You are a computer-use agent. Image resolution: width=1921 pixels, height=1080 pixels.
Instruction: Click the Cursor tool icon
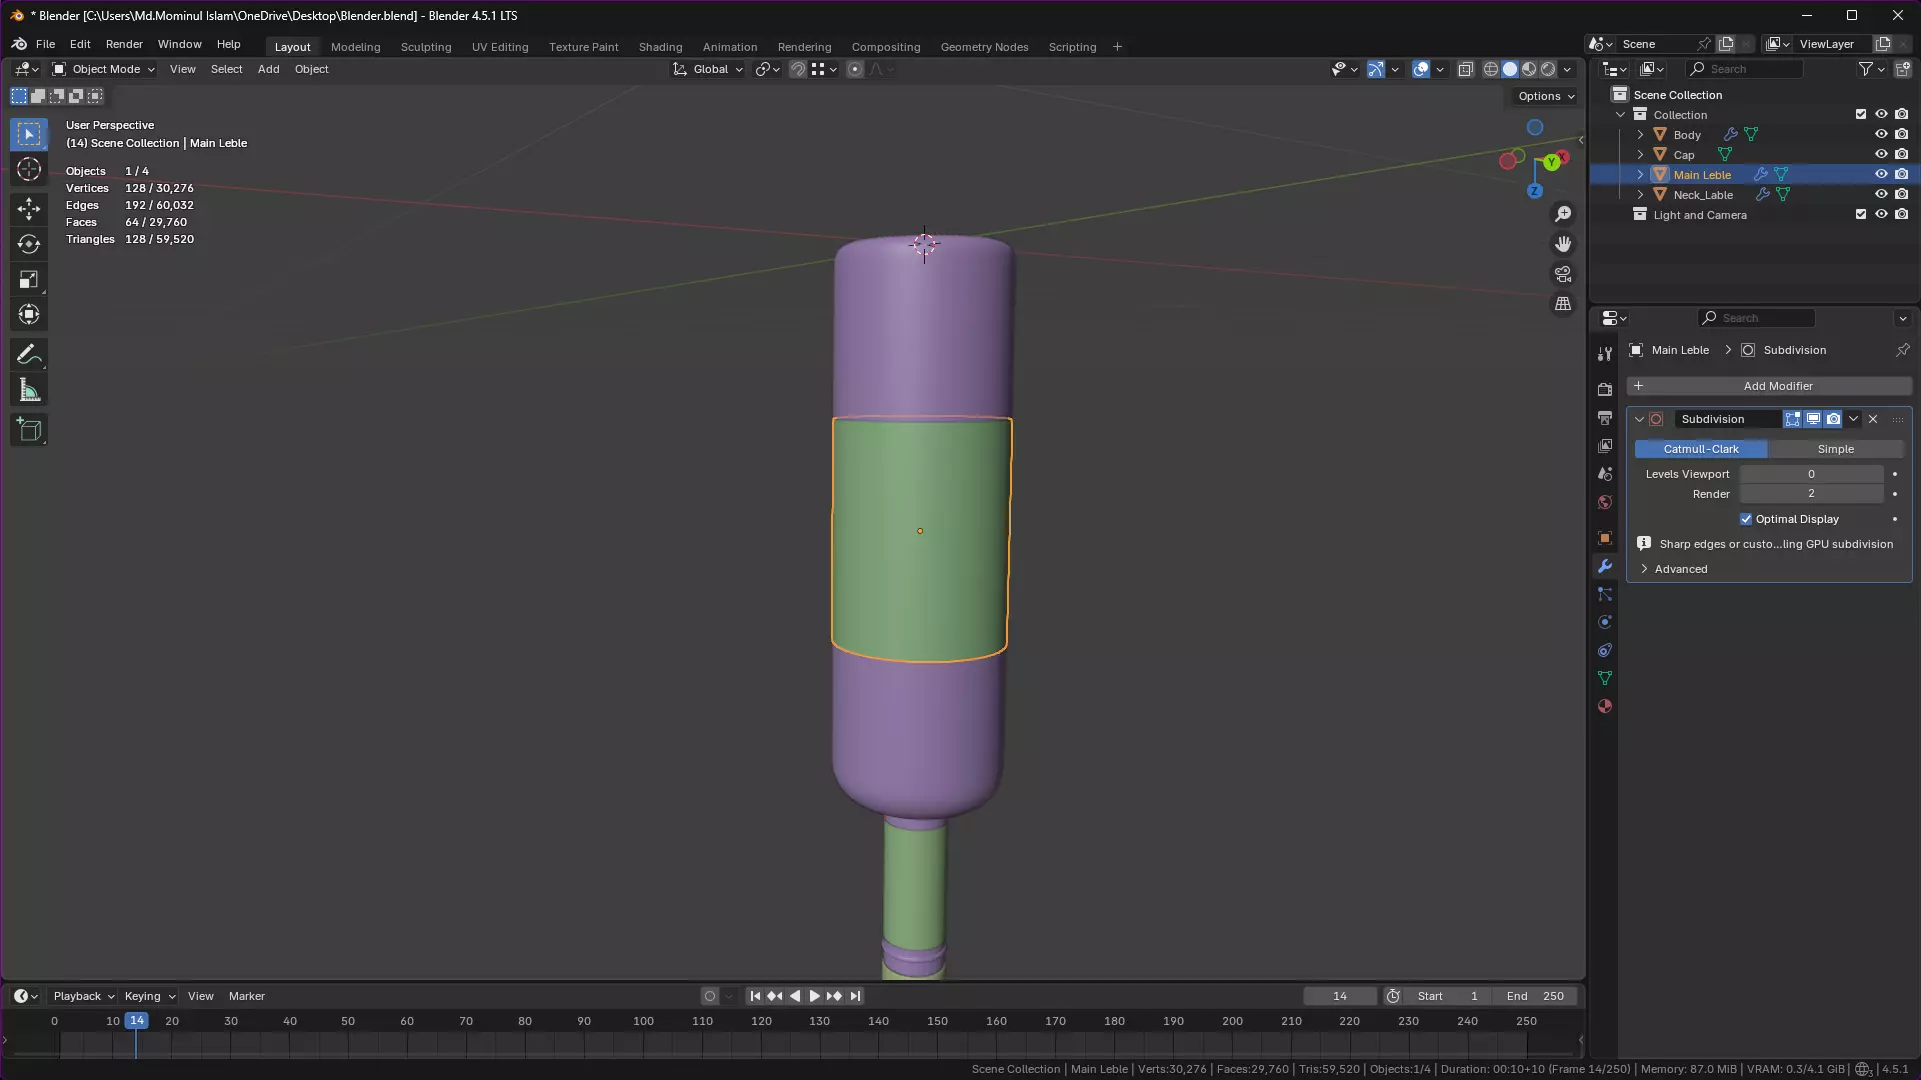29,170
